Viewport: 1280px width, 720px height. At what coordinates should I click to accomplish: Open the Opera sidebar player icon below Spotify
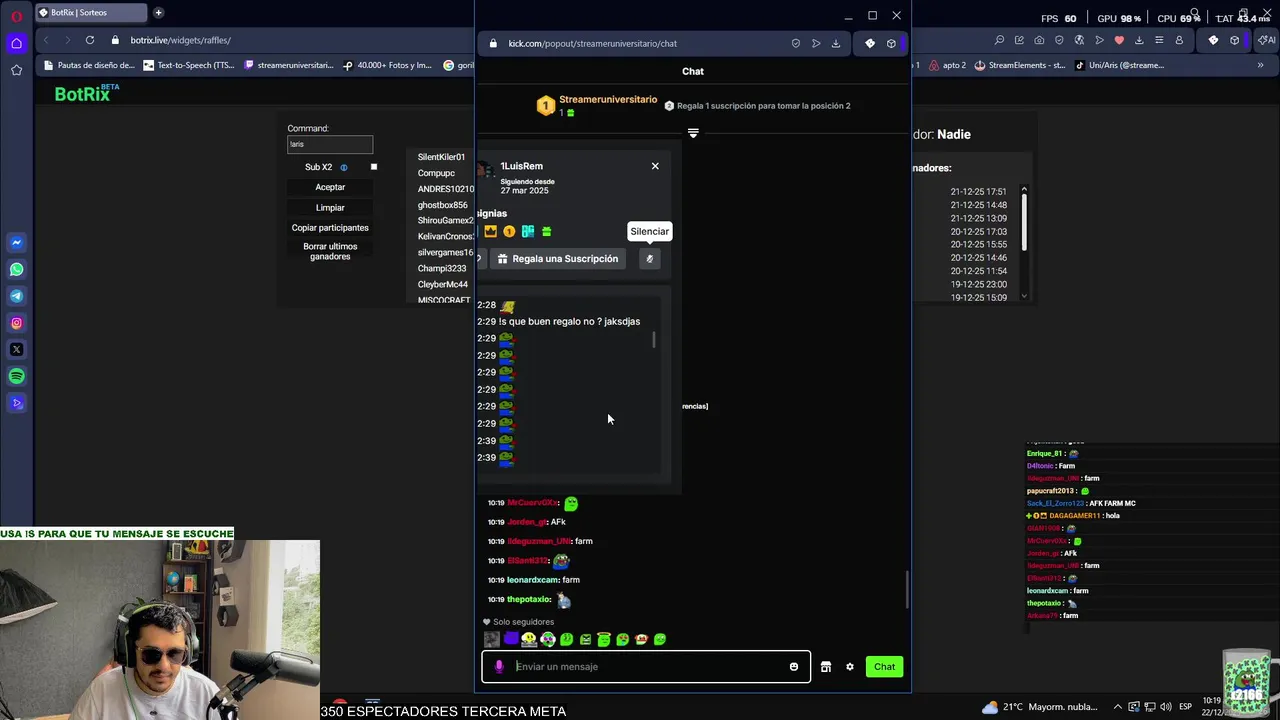pyautogui.click(x=16, y=403)
